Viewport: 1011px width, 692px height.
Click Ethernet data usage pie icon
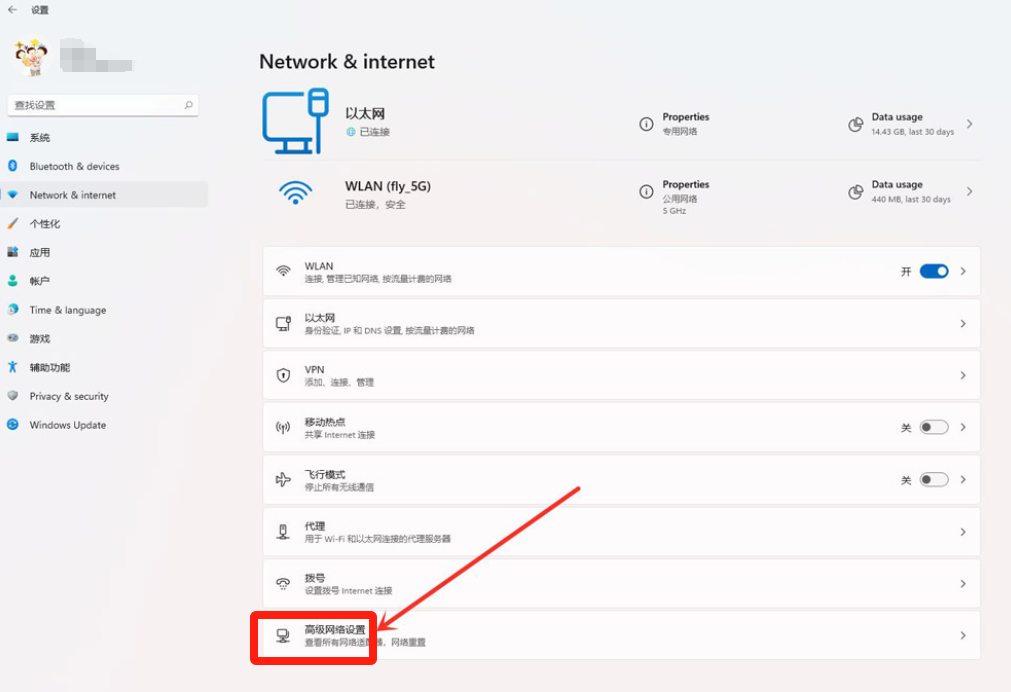pos(856,124)
